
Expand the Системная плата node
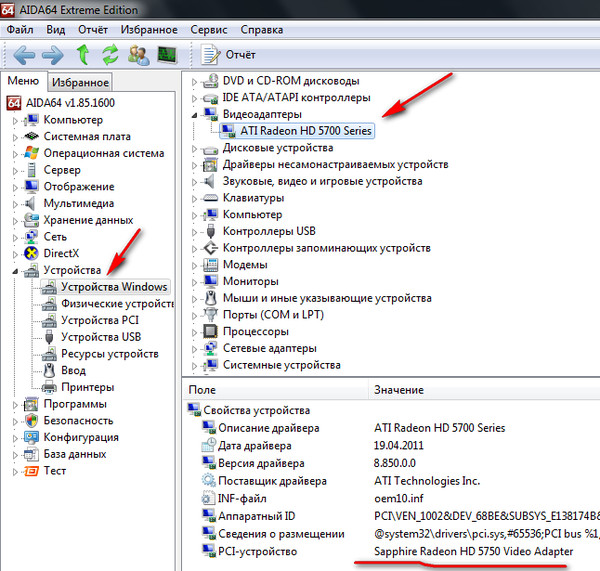tap(15, 137)
